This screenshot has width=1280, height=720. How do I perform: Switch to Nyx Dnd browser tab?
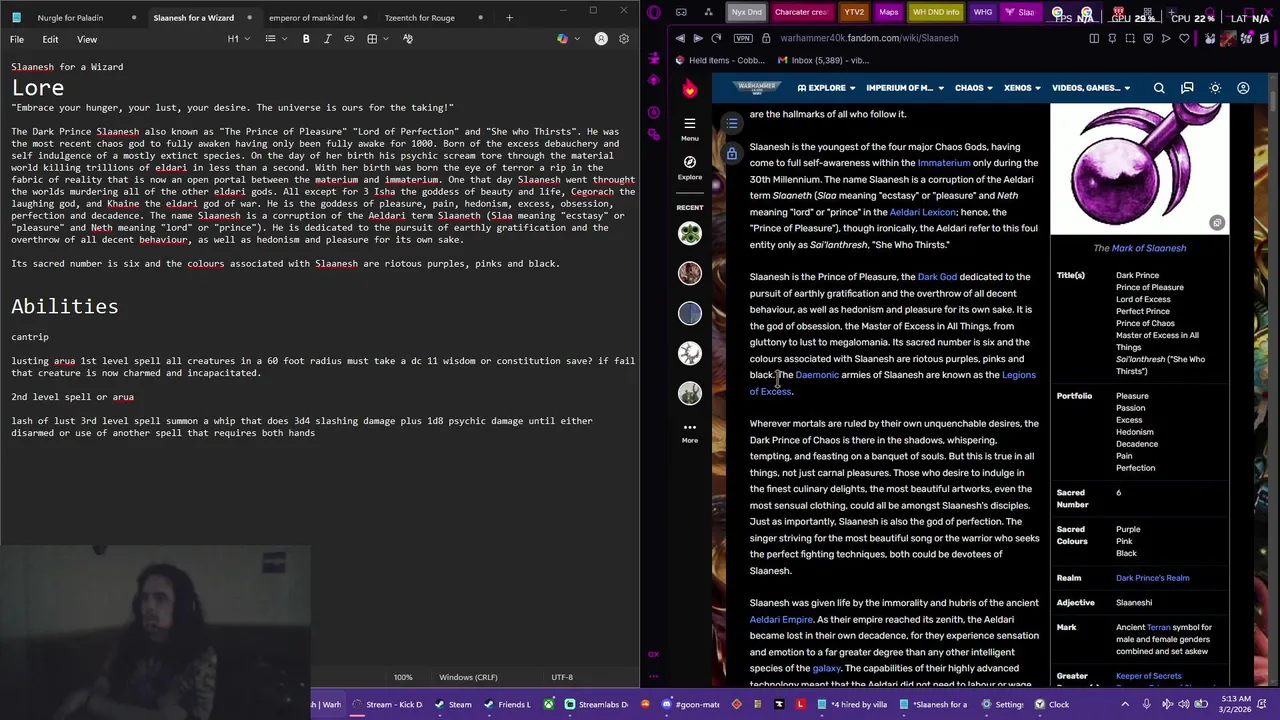coord(747,12)
